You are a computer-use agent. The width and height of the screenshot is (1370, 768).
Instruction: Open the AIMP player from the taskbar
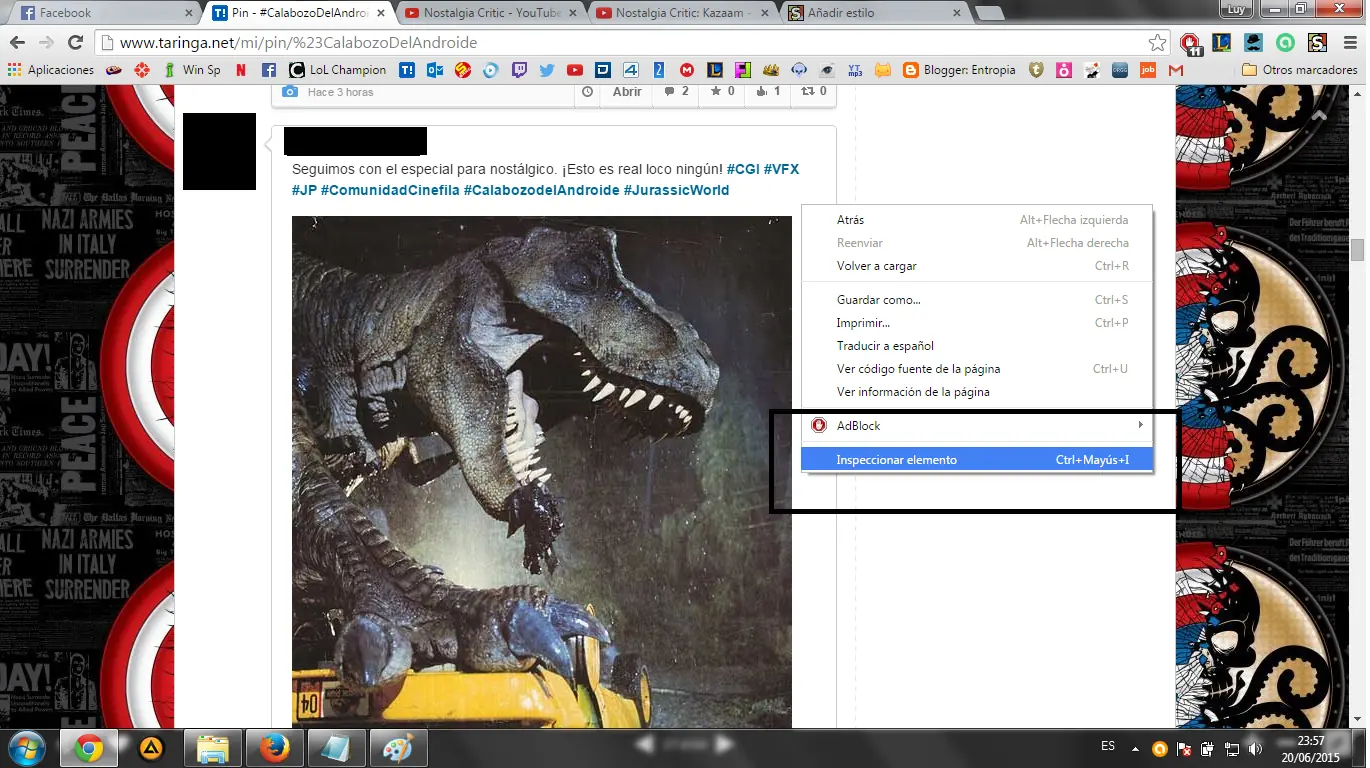click(x=150, y=748)
